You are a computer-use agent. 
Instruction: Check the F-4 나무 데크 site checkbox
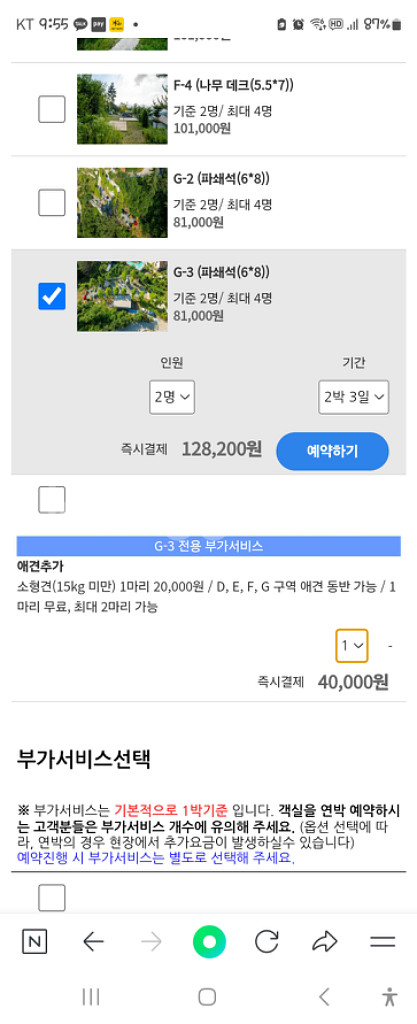pyautogui.click(x=52, y=109)
